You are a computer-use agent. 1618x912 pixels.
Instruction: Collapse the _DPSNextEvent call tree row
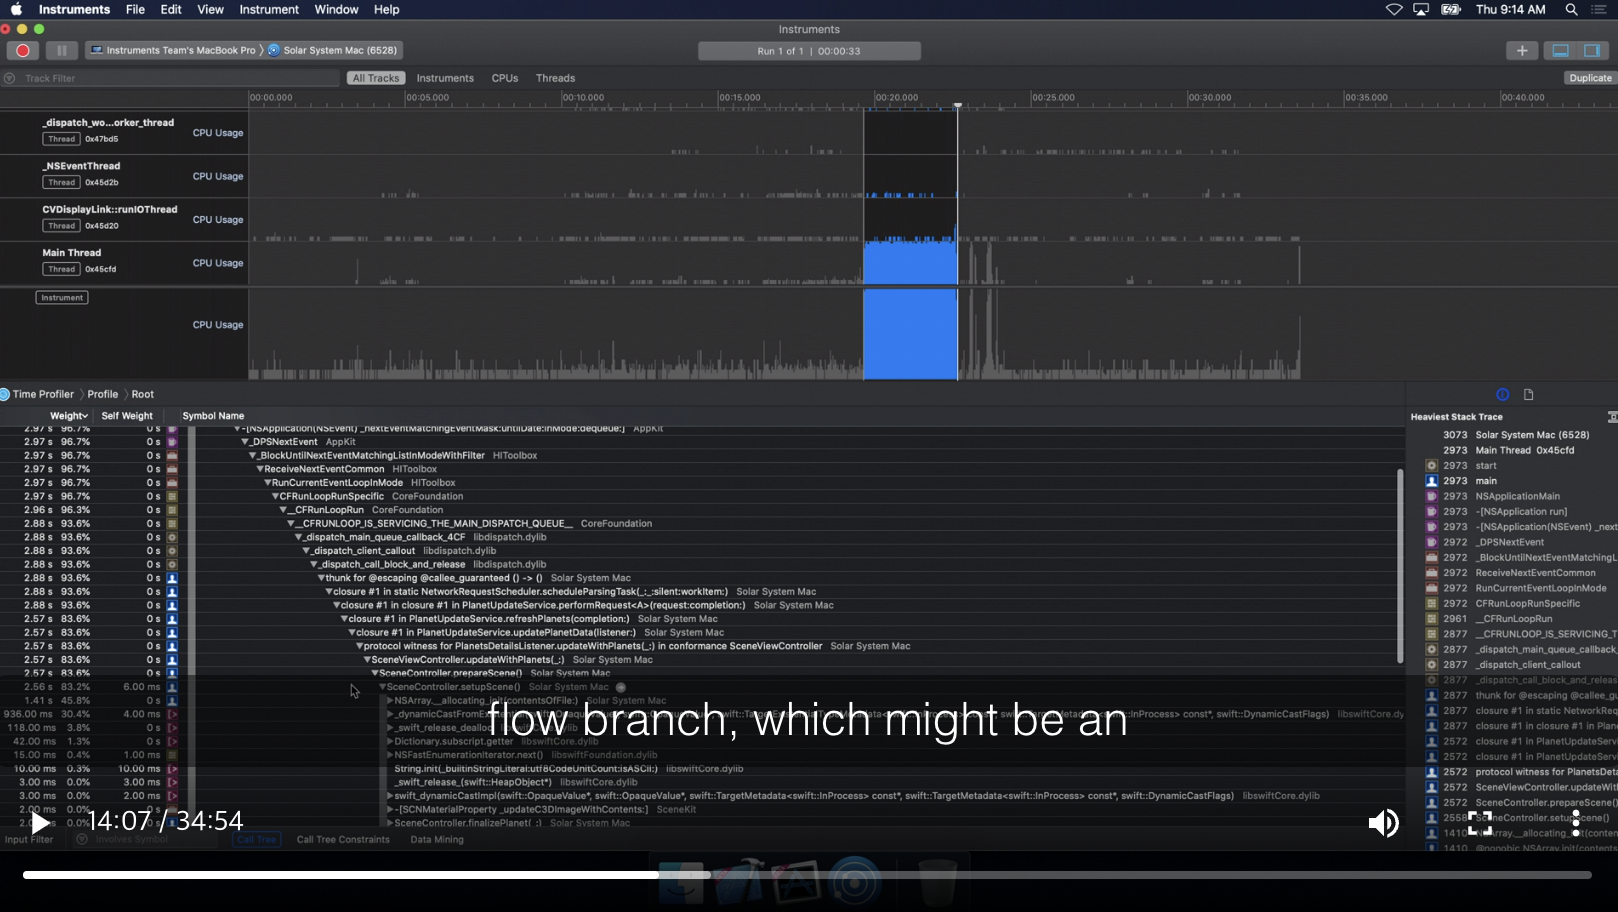point(244,442)
